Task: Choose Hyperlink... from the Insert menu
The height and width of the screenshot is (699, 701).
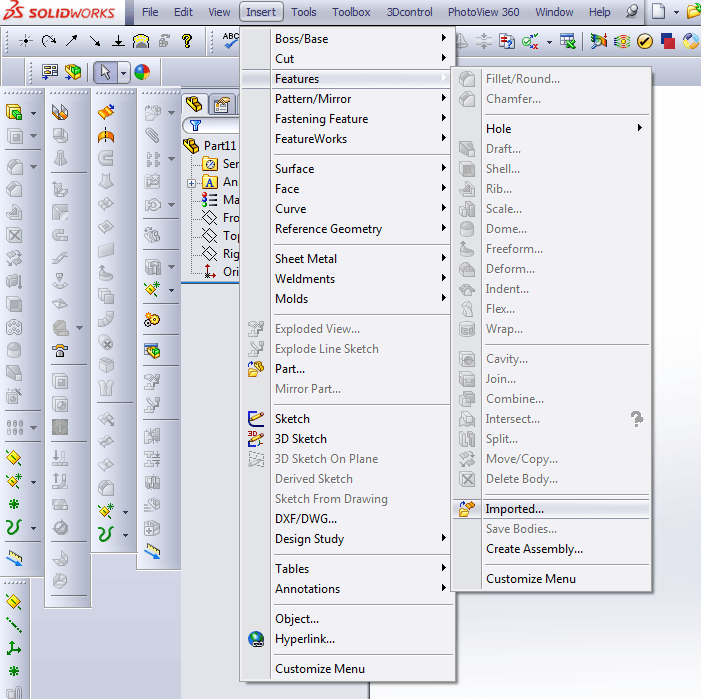Action: click(346, 639)
